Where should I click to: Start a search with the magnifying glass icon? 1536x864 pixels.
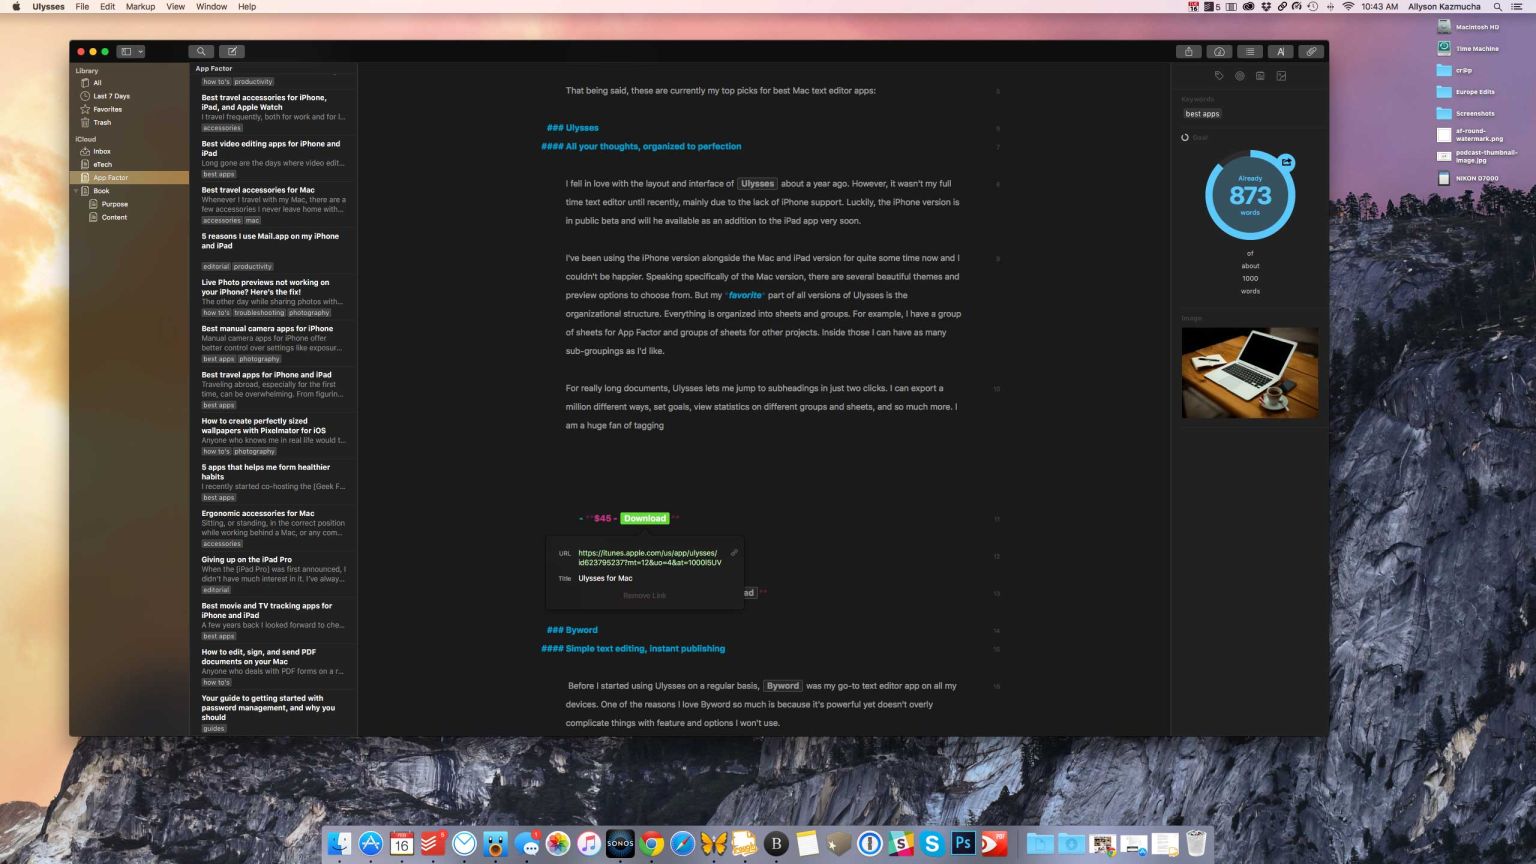(x=201, y=51)
